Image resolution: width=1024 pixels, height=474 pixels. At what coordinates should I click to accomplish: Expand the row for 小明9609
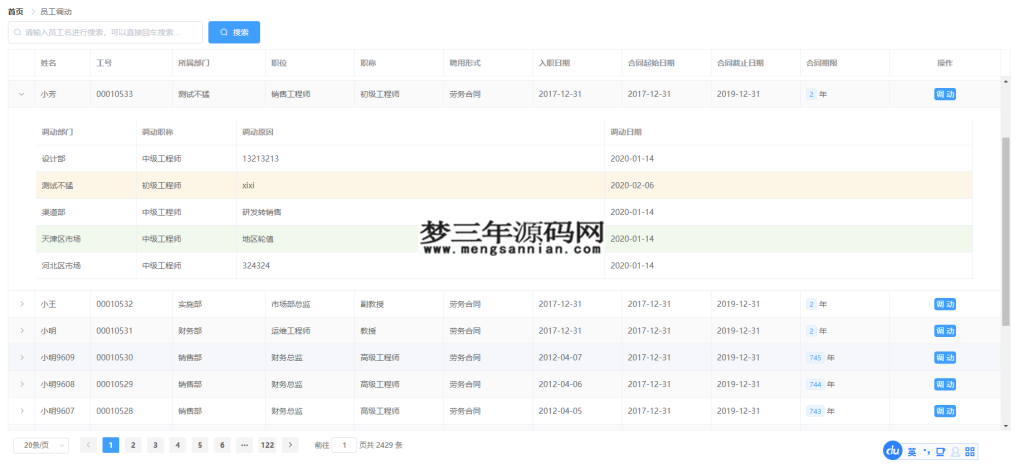(x=21, y=358)
